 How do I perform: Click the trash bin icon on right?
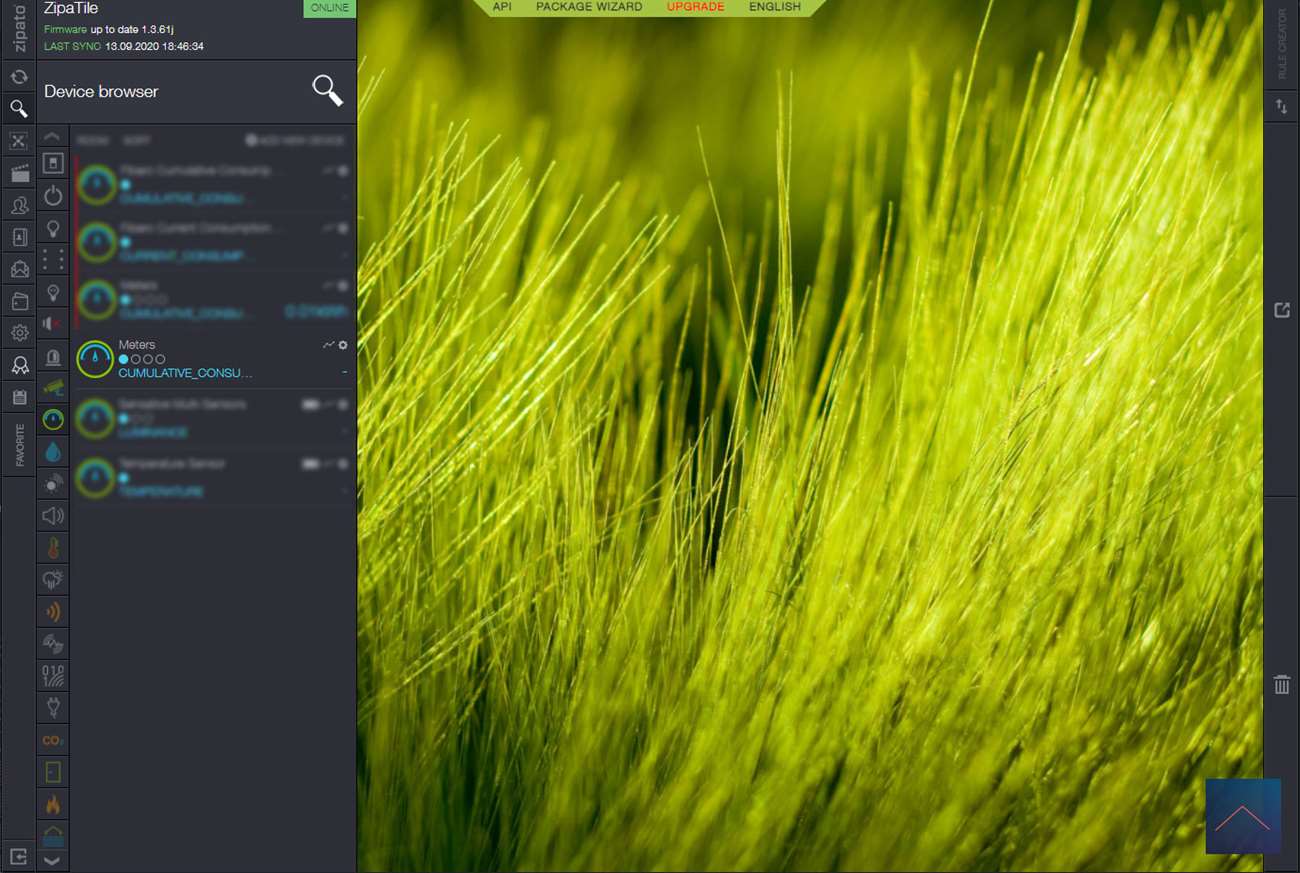[1281, 685]
